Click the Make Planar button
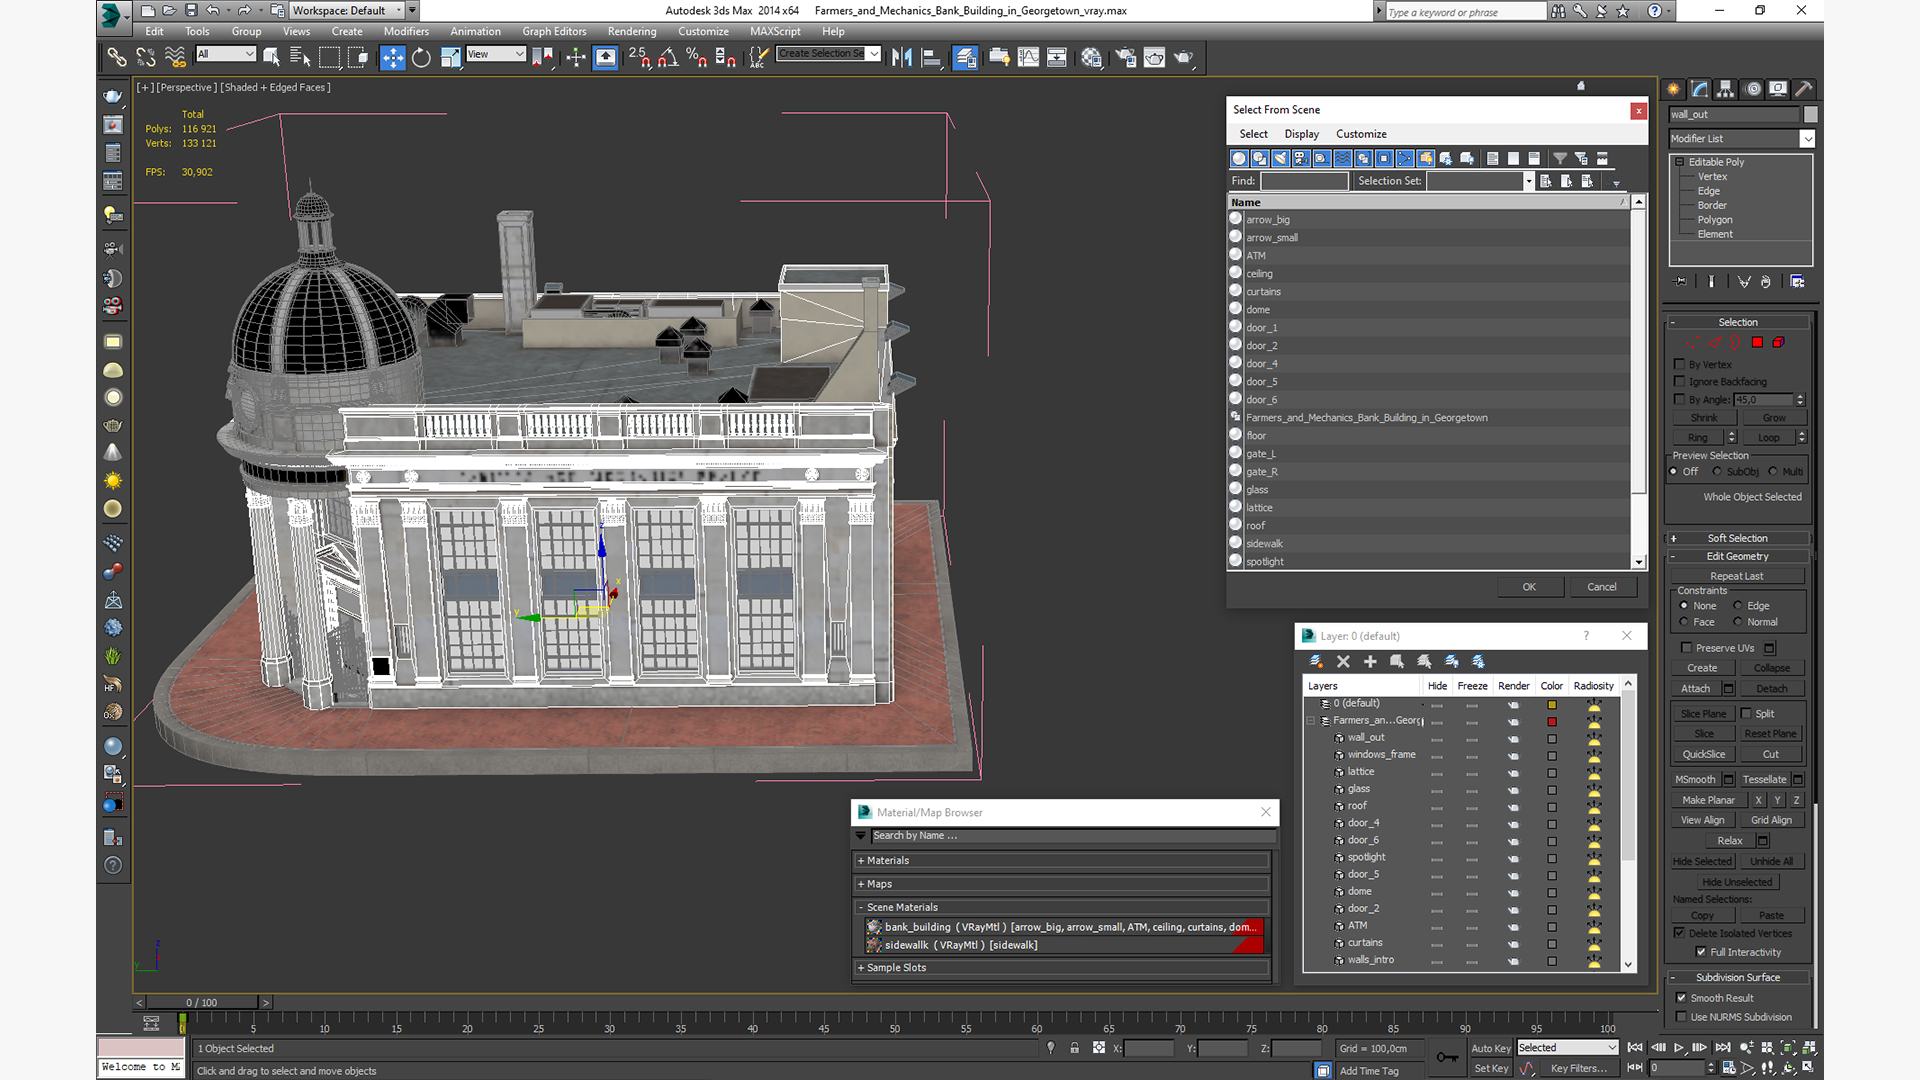This screenshot has width=1920, height=1080. pyautogui.click(x=1708, y=800)
